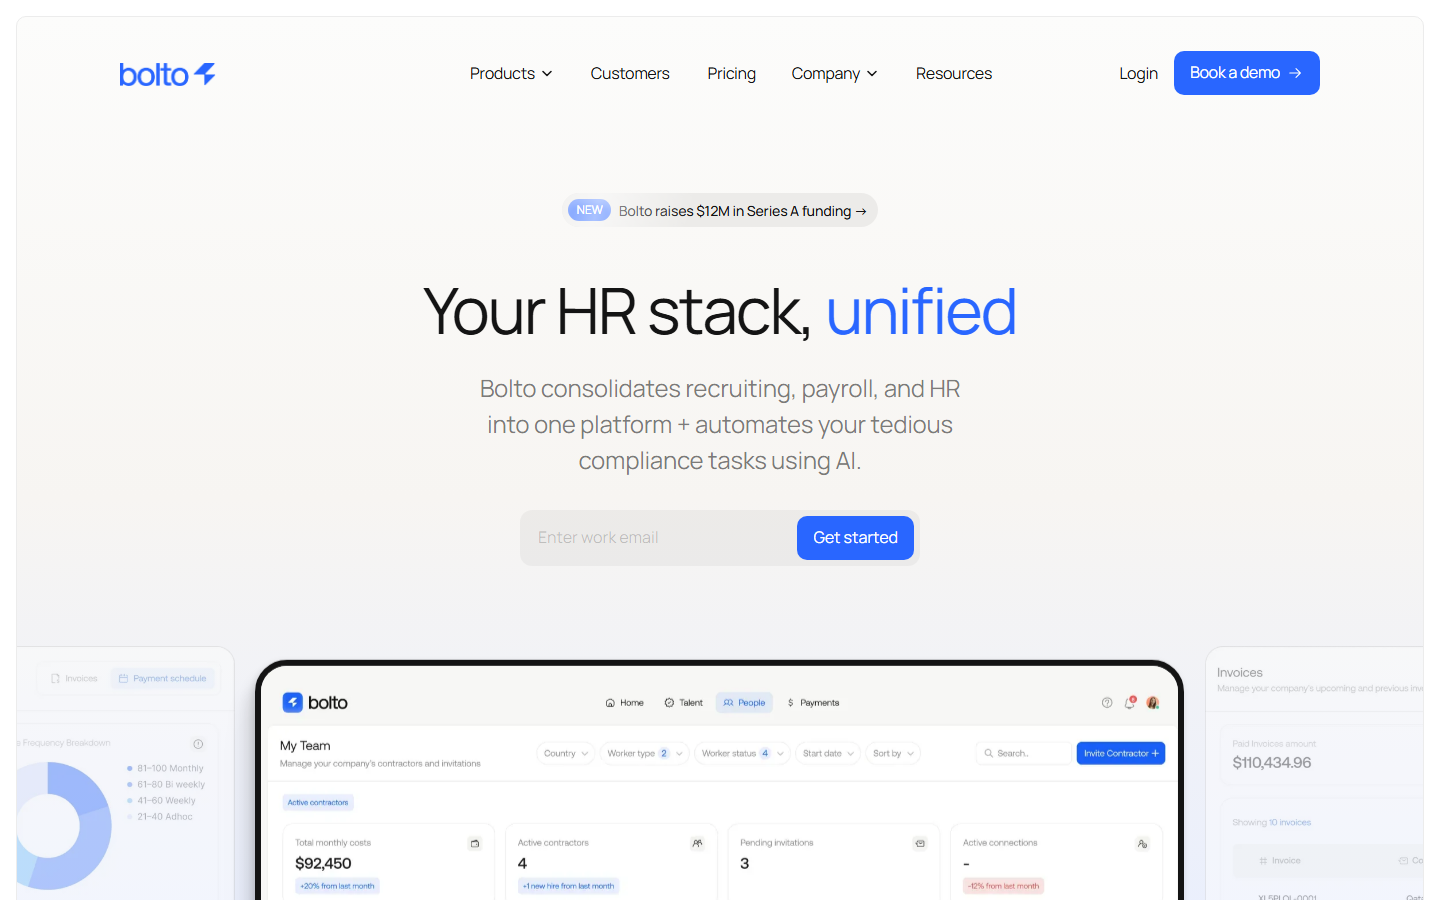The height and width of the screenshot is (900, 1440).
Task: Click the Pending invitations count 3
Action: coord(745,864)
